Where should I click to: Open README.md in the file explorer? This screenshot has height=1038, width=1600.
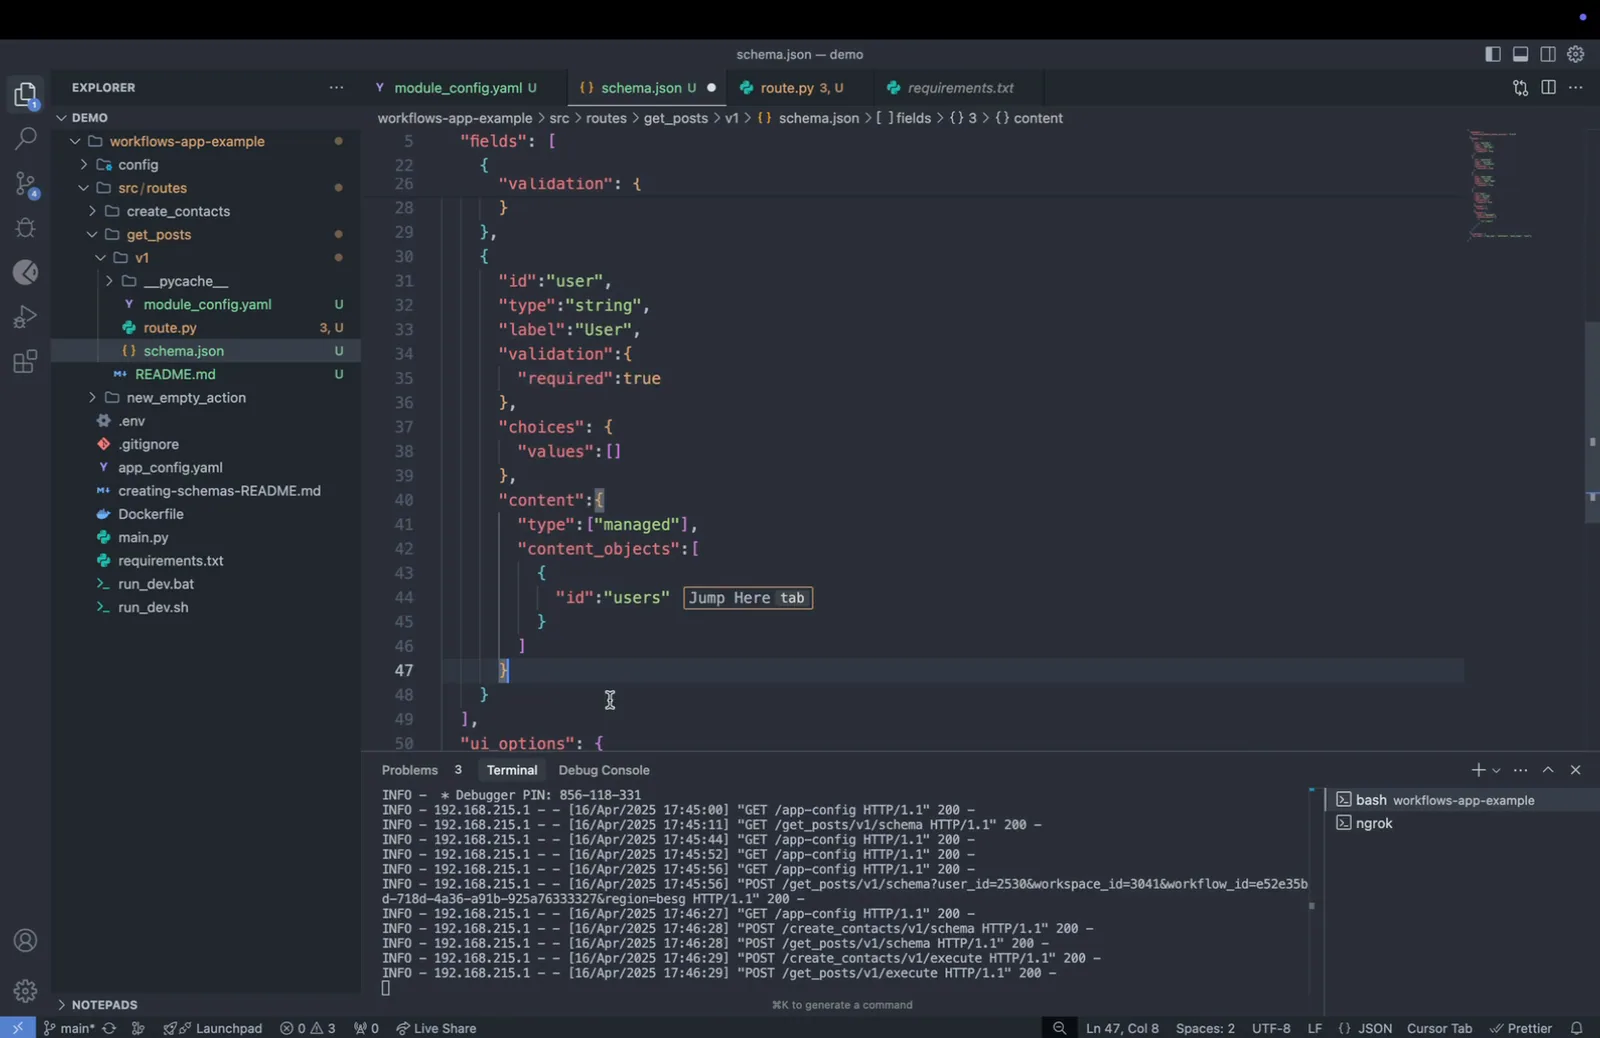tap(175, 374)
